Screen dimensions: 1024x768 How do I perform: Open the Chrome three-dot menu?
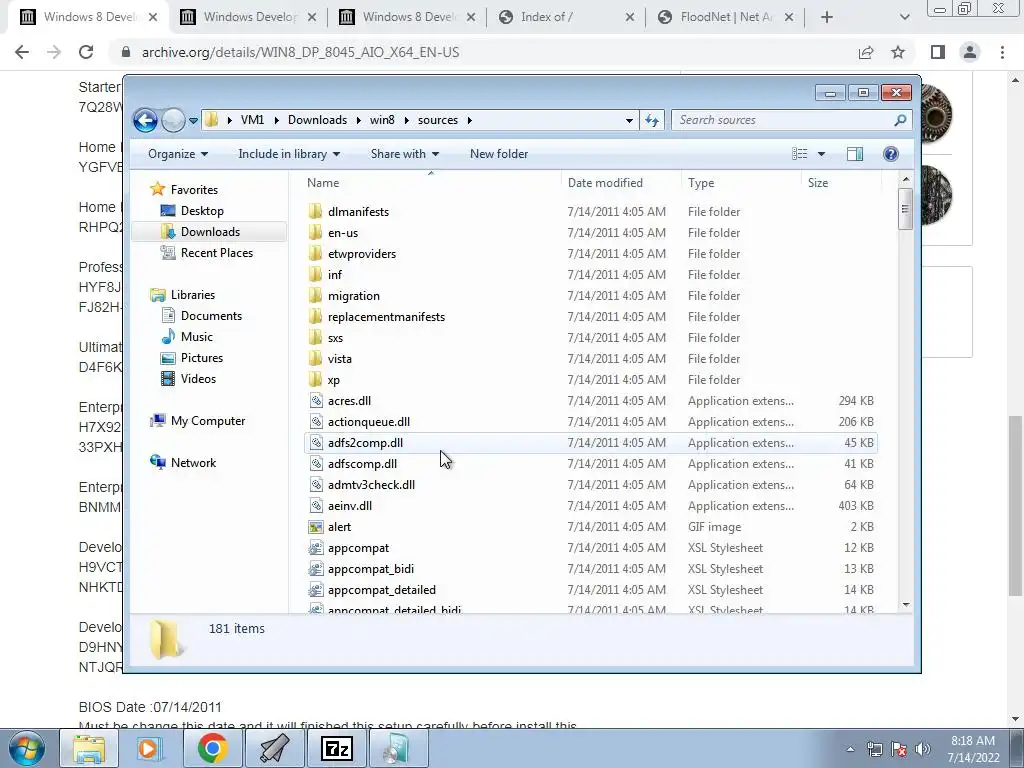pos(1002,52)
